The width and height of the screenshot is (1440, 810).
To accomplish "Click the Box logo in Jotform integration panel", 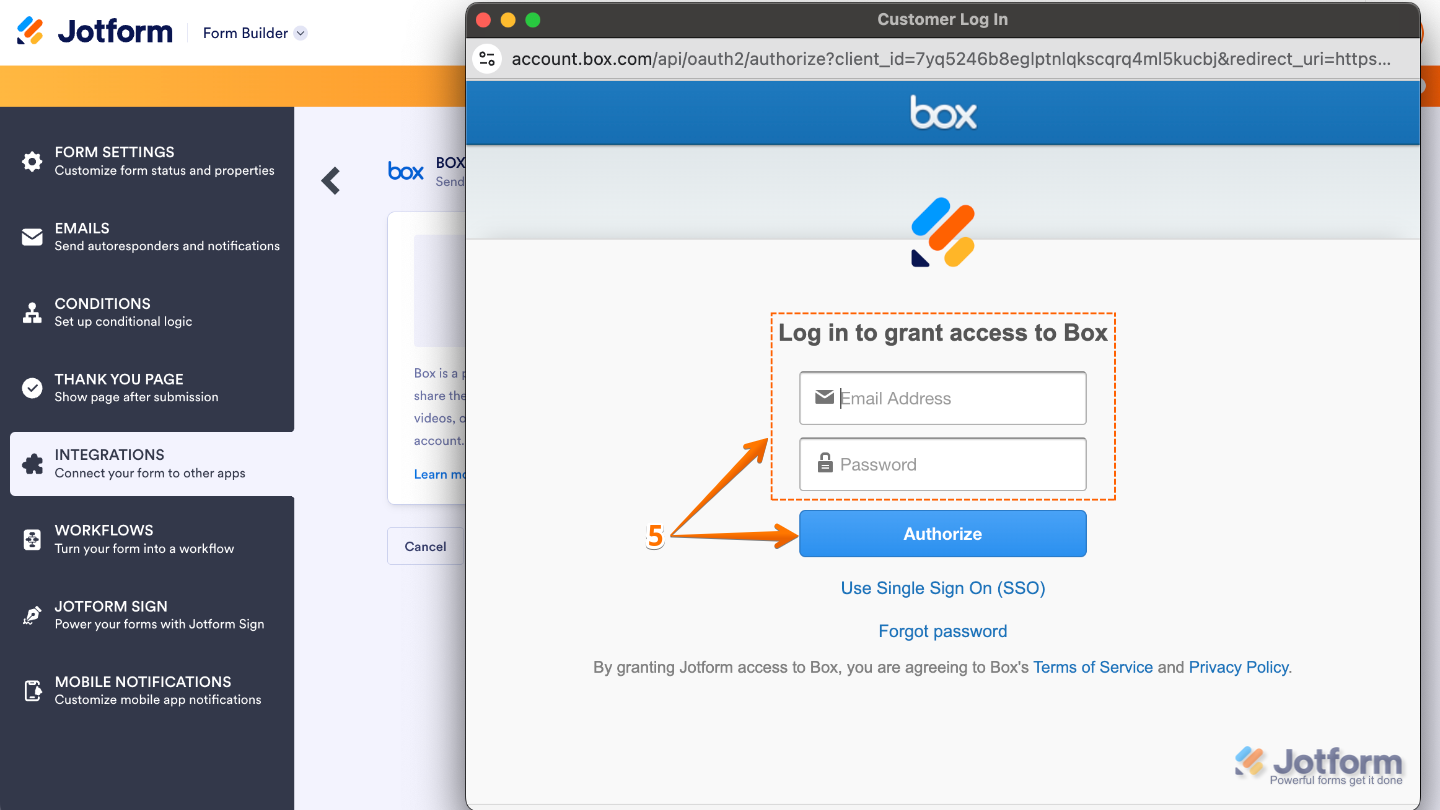I will [406, 171].
